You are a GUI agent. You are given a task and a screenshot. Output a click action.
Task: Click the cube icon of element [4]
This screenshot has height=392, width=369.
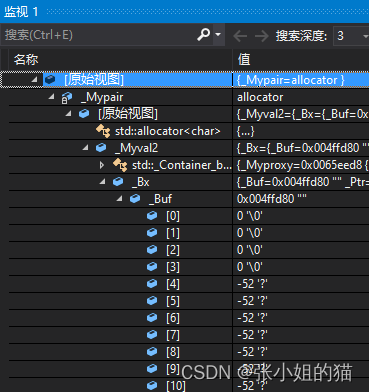[152, 283]
